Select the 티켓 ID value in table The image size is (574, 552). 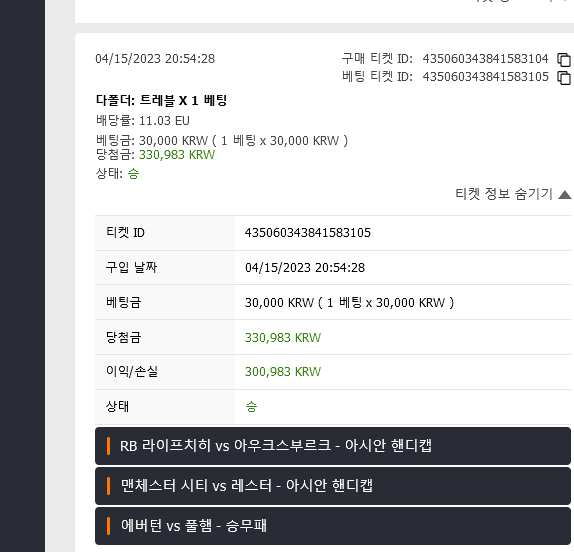308,233
